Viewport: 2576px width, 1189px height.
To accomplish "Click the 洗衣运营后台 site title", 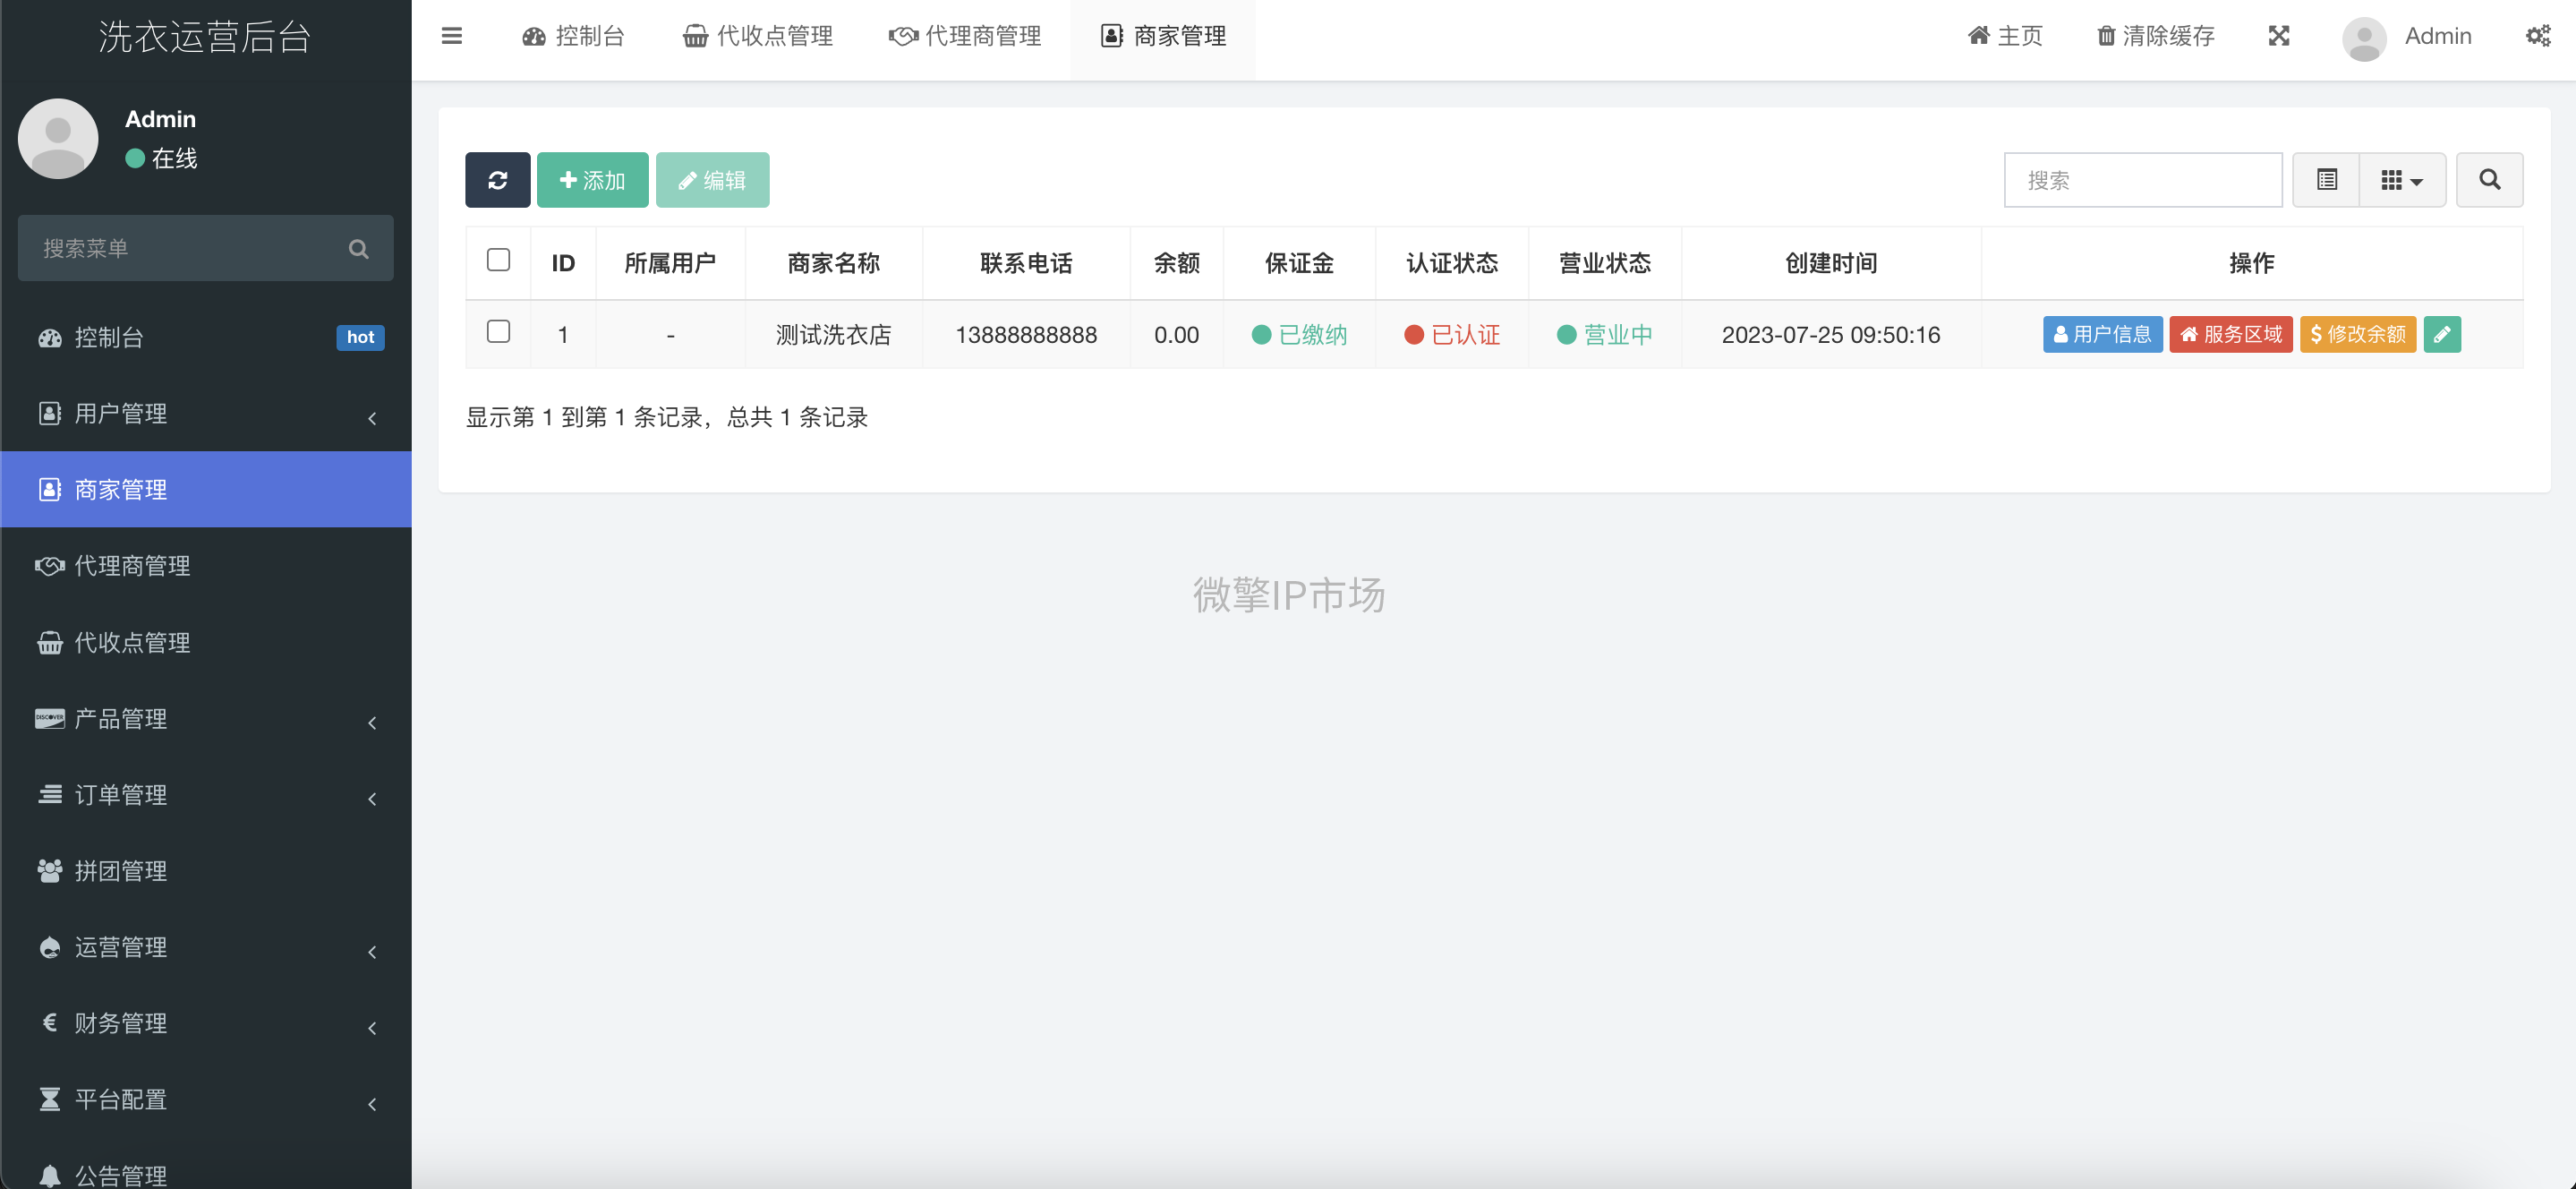I will (x=205, y=37).
